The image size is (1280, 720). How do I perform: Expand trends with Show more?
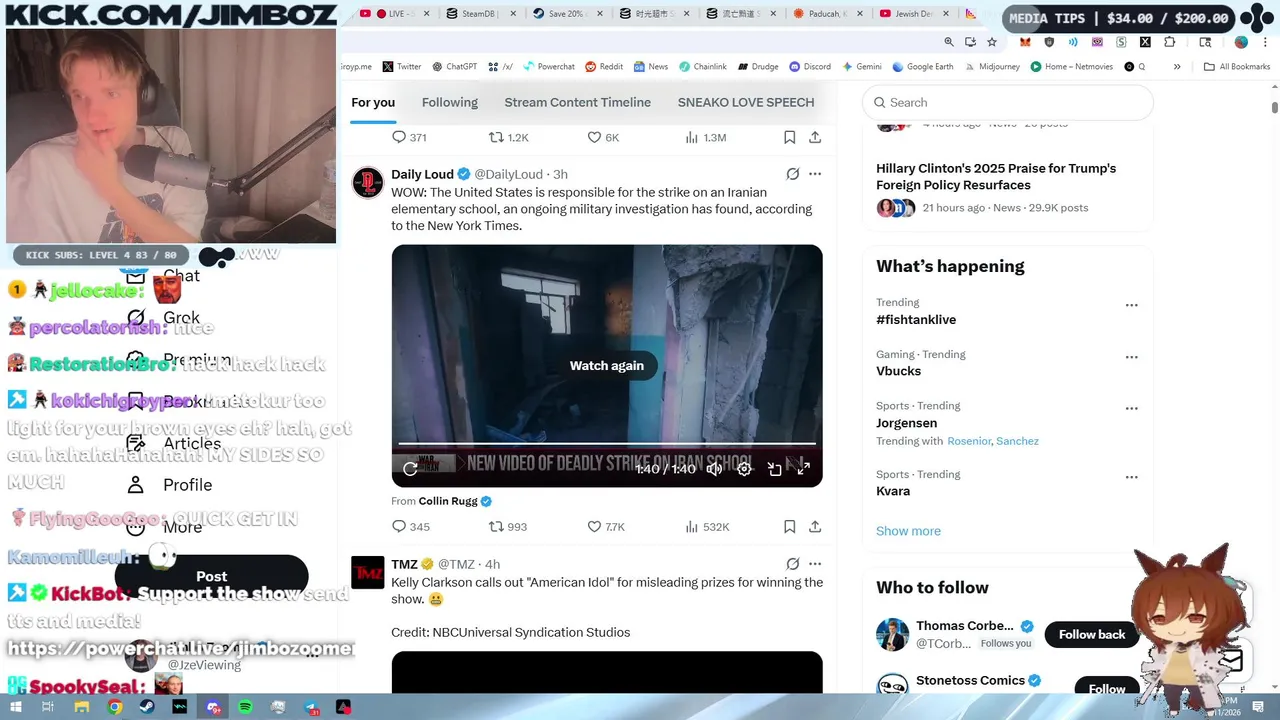(x=908, y=531)
